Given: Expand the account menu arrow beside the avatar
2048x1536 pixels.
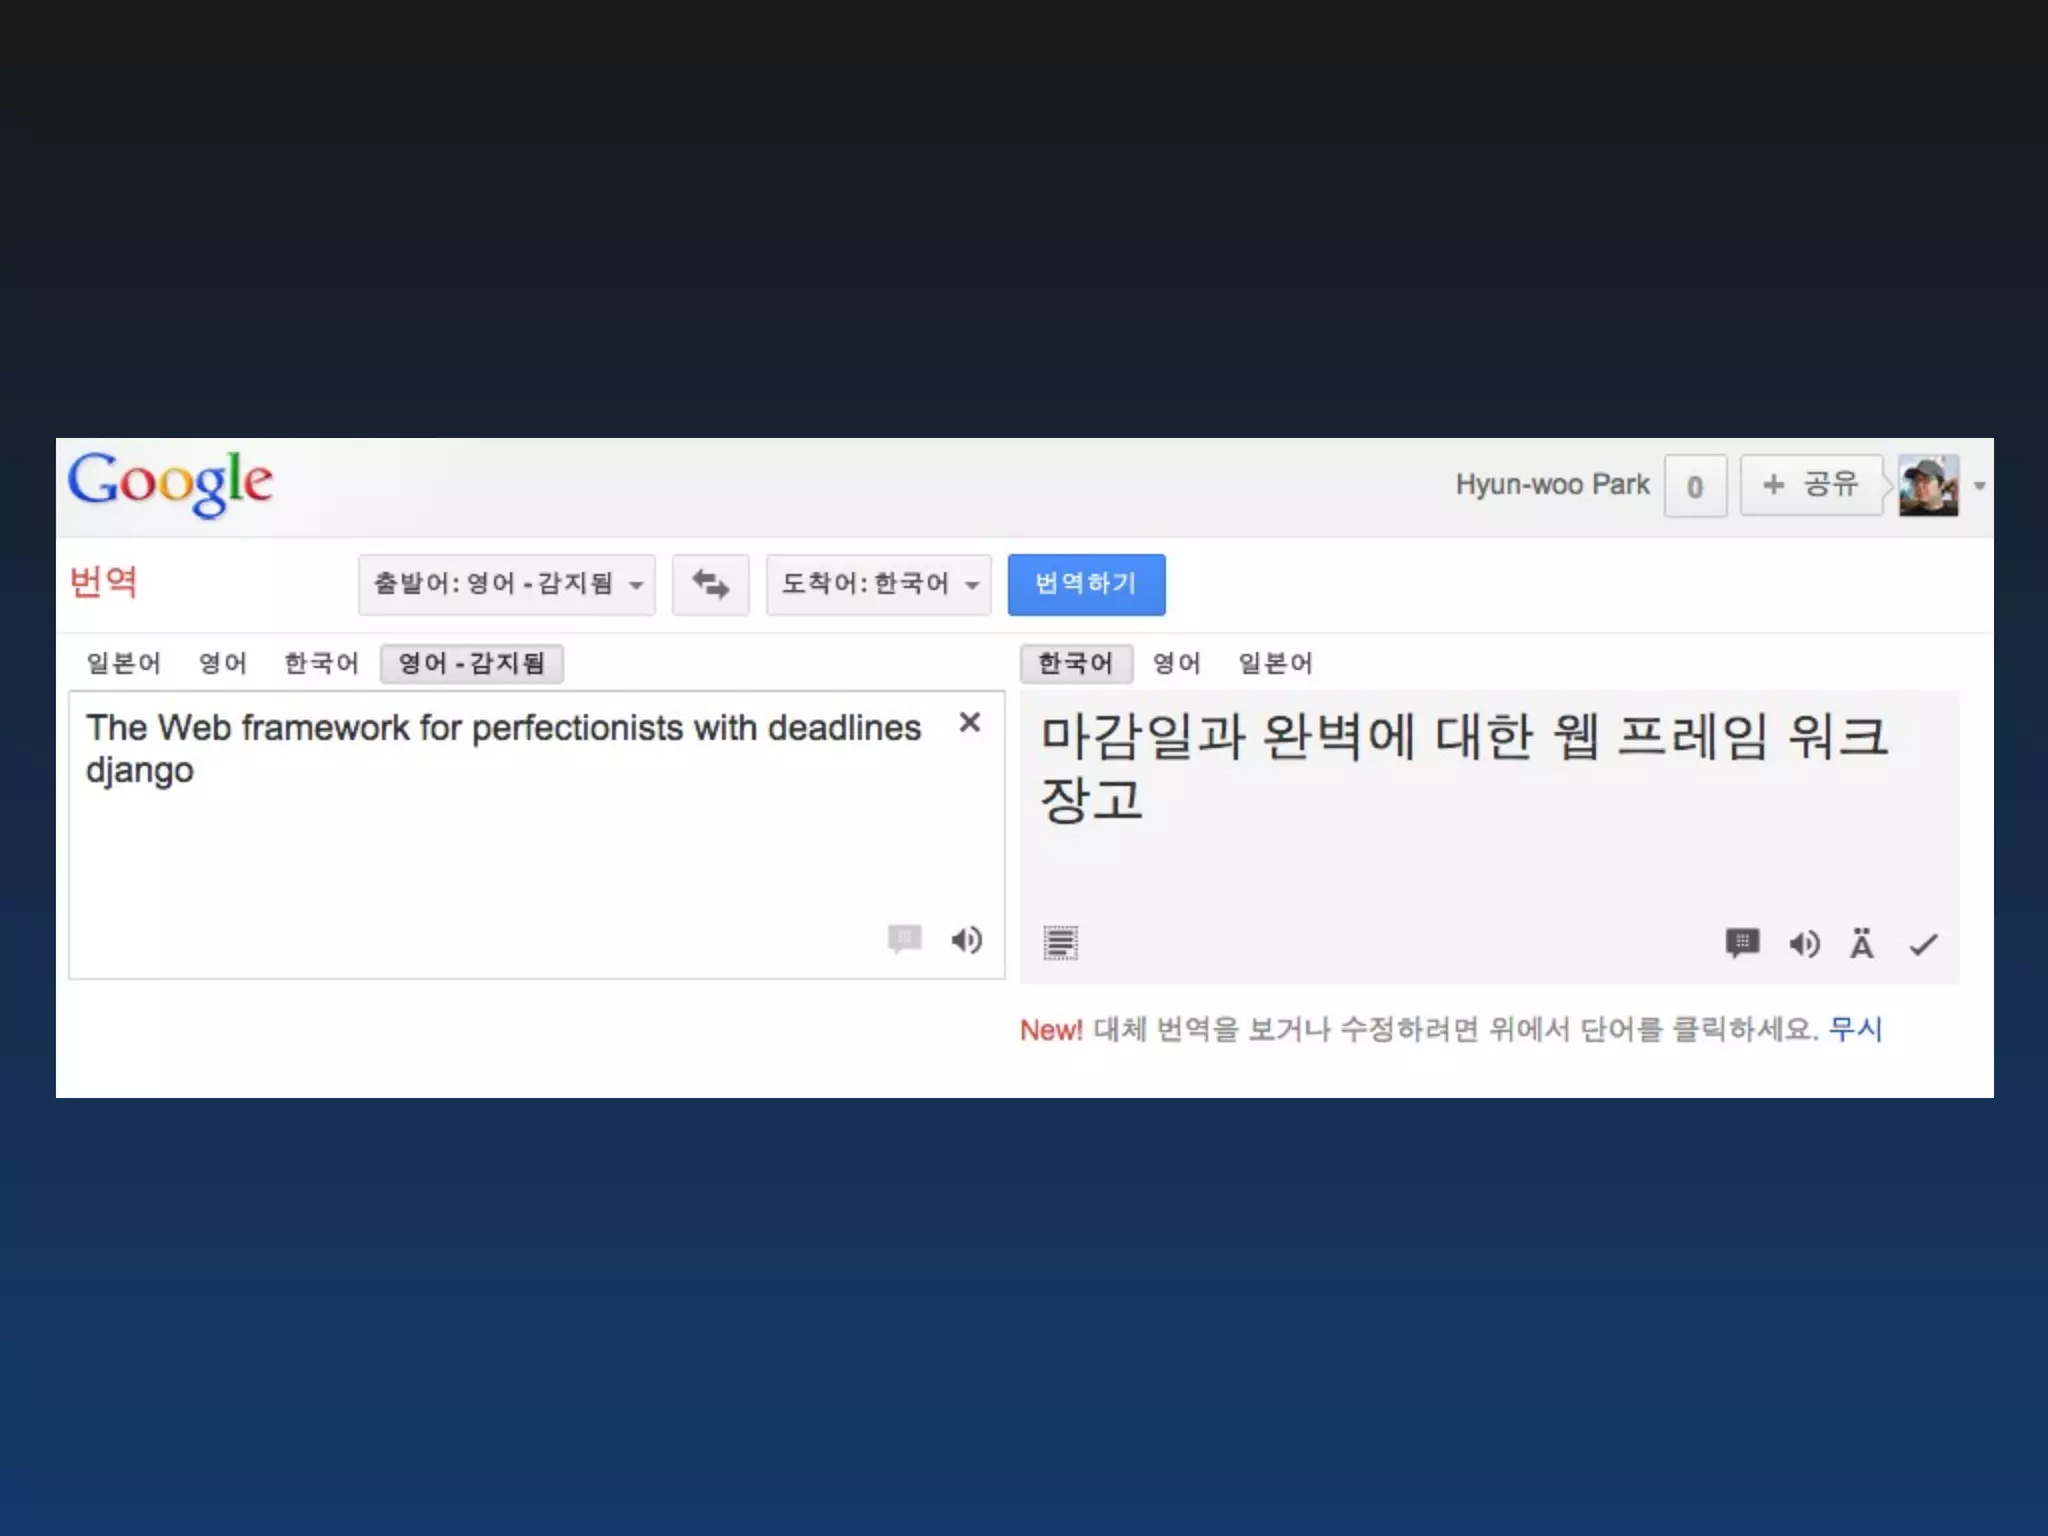Looking at the screenshot, I should (1979, 486).
